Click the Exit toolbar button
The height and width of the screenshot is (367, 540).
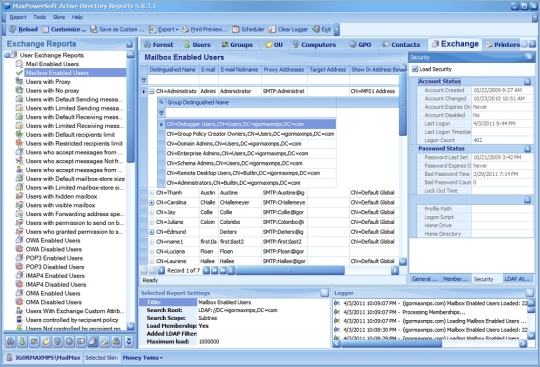(322, 30)
